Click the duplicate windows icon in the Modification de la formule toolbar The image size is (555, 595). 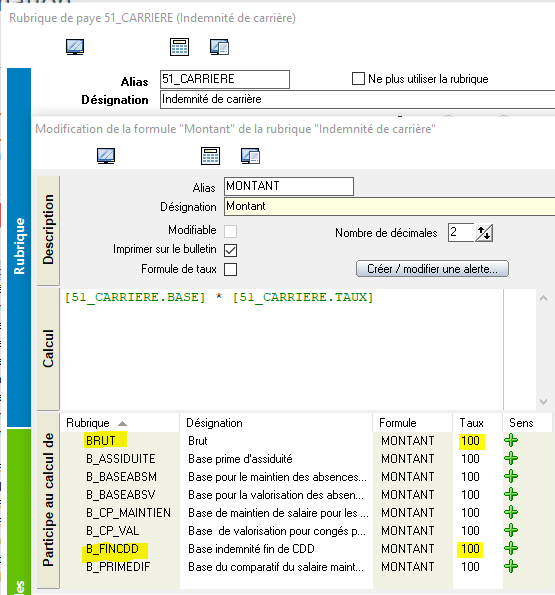(x=250, y=156)
